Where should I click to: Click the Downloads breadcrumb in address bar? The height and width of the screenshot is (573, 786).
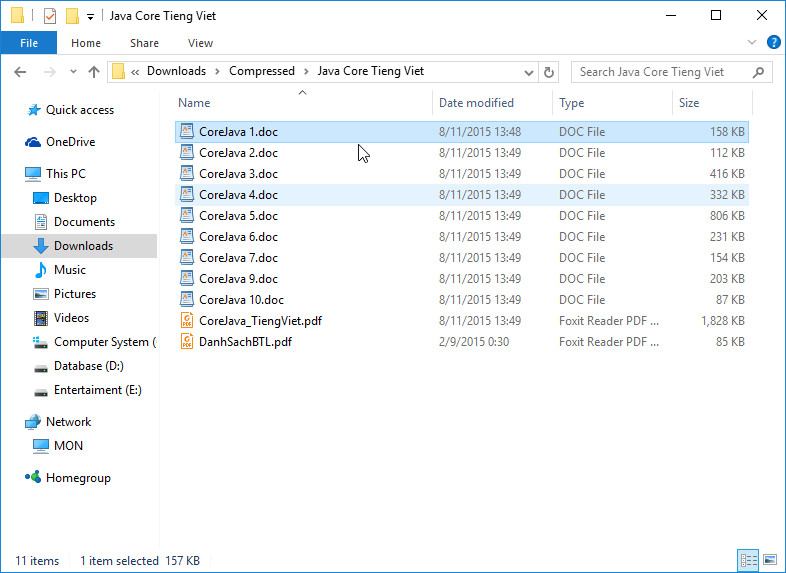(176, 71)
